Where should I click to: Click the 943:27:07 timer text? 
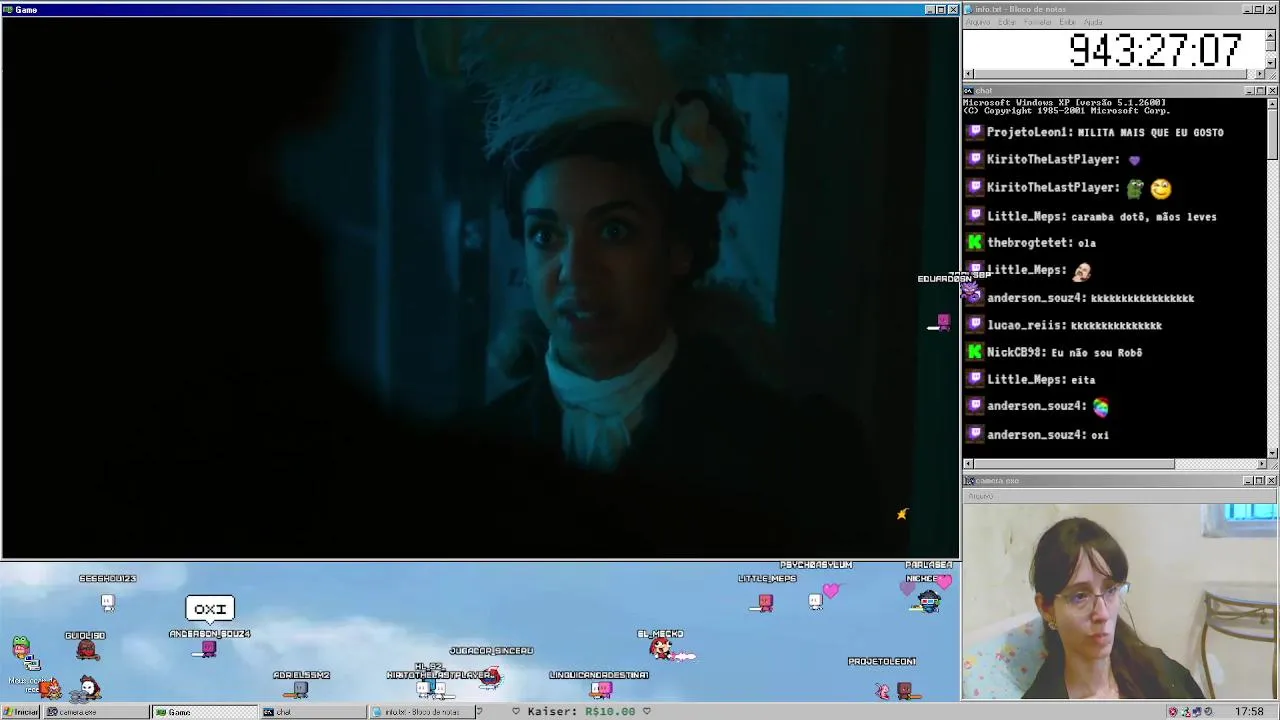coord(1155,50)
